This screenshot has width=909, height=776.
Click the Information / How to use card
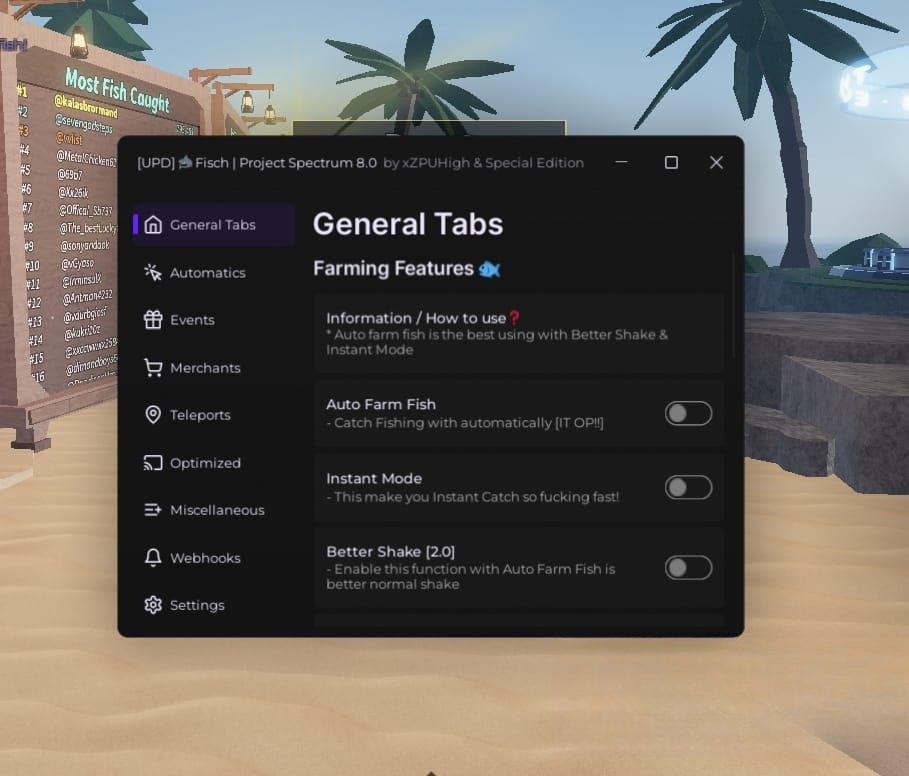pos(518,333)
